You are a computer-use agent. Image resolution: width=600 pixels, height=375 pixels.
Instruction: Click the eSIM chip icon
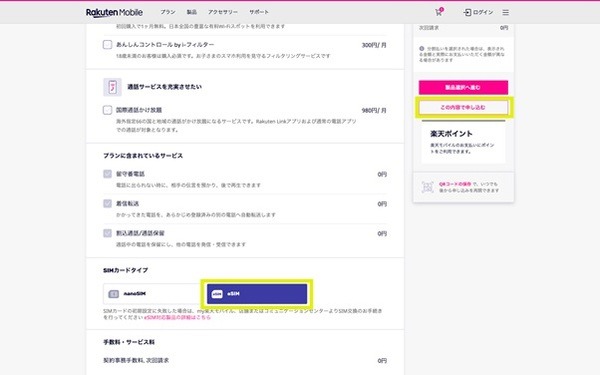217,294
